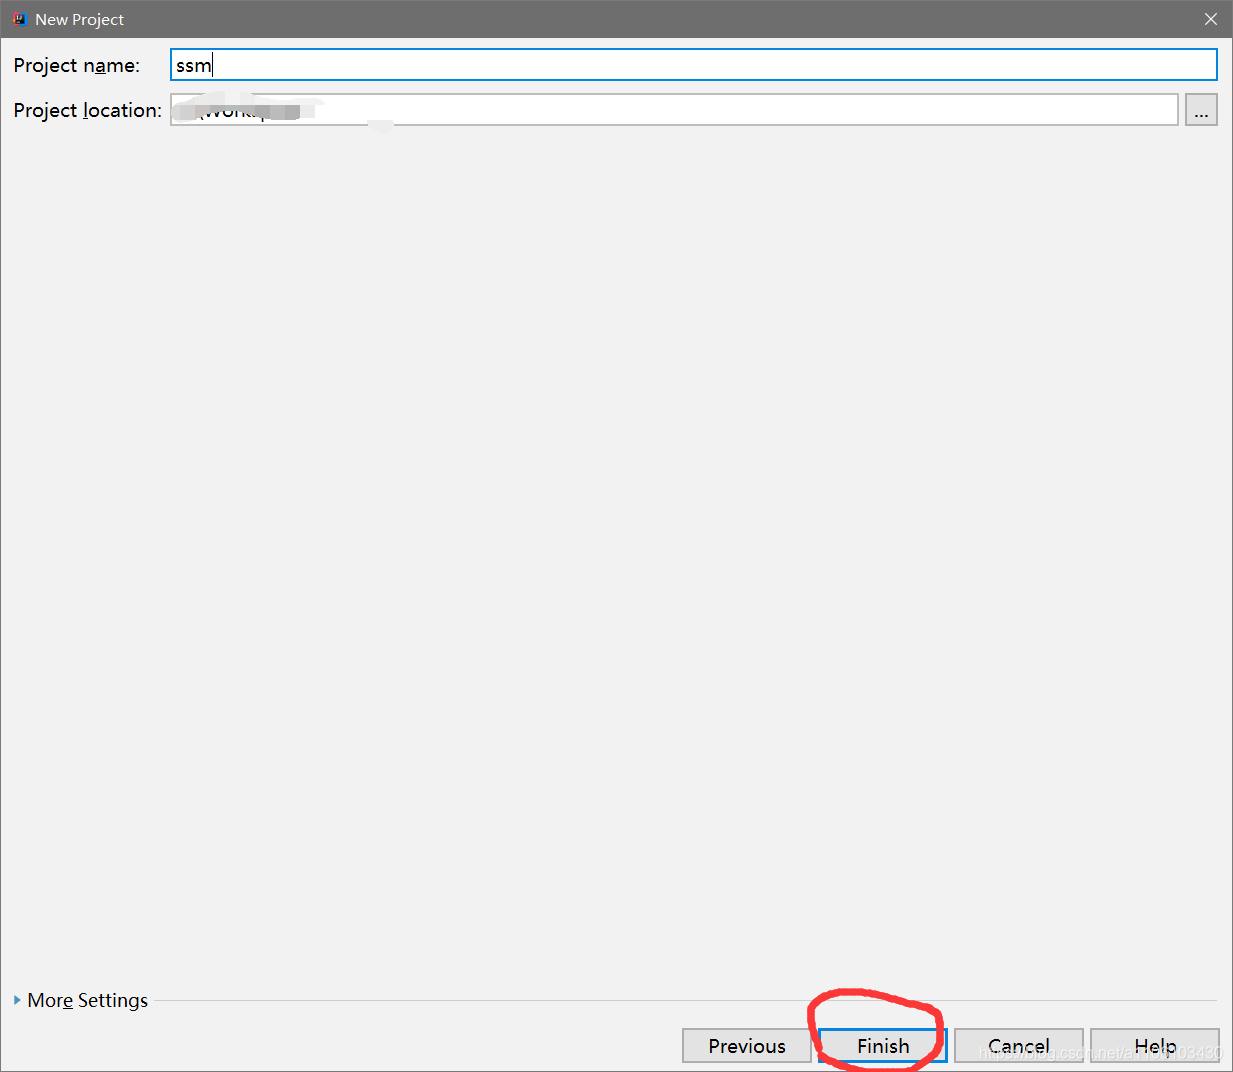1233x1072 pixels.
Task: Open the project location browse button
Action: (1201, 110)
